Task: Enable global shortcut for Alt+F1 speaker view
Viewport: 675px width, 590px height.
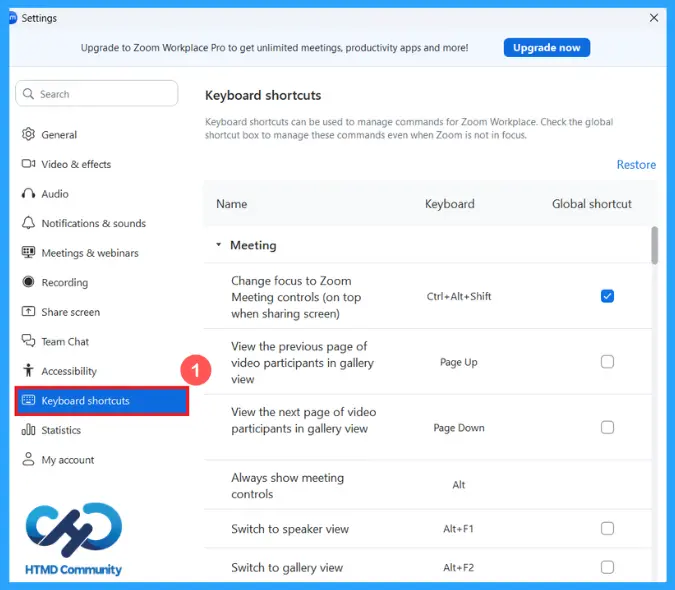Action: click(607, 528)
